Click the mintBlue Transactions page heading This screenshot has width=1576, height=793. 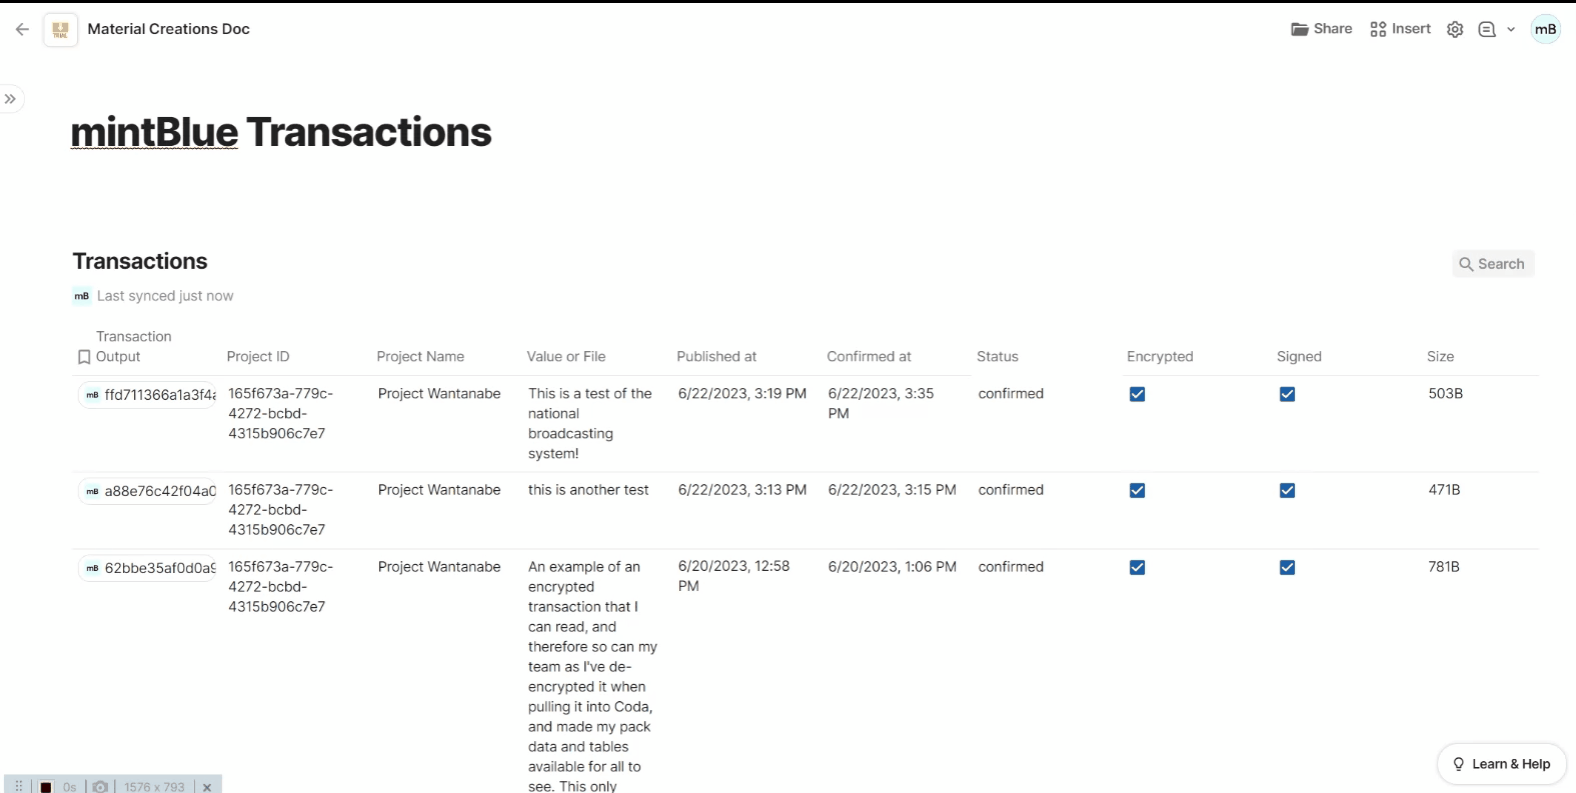click(281, 132)
